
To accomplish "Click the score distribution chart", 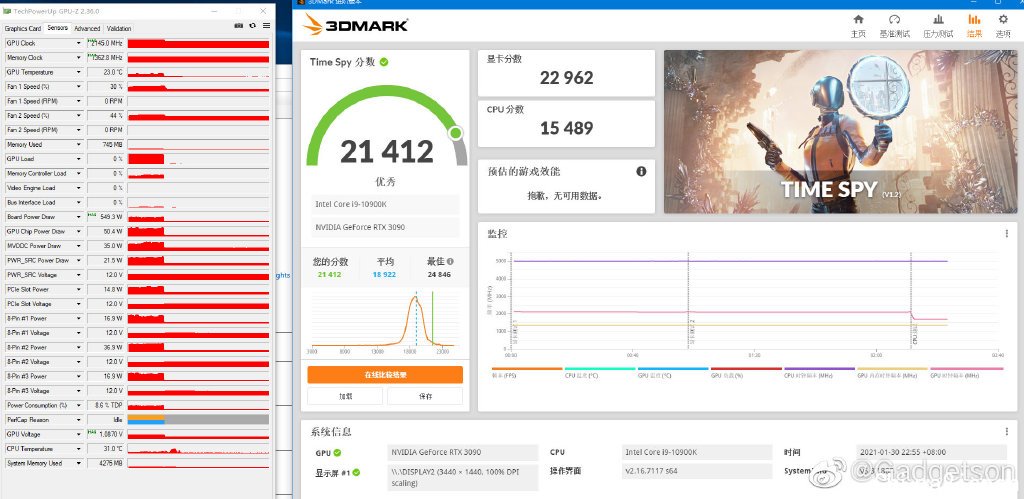I will 384,321.
